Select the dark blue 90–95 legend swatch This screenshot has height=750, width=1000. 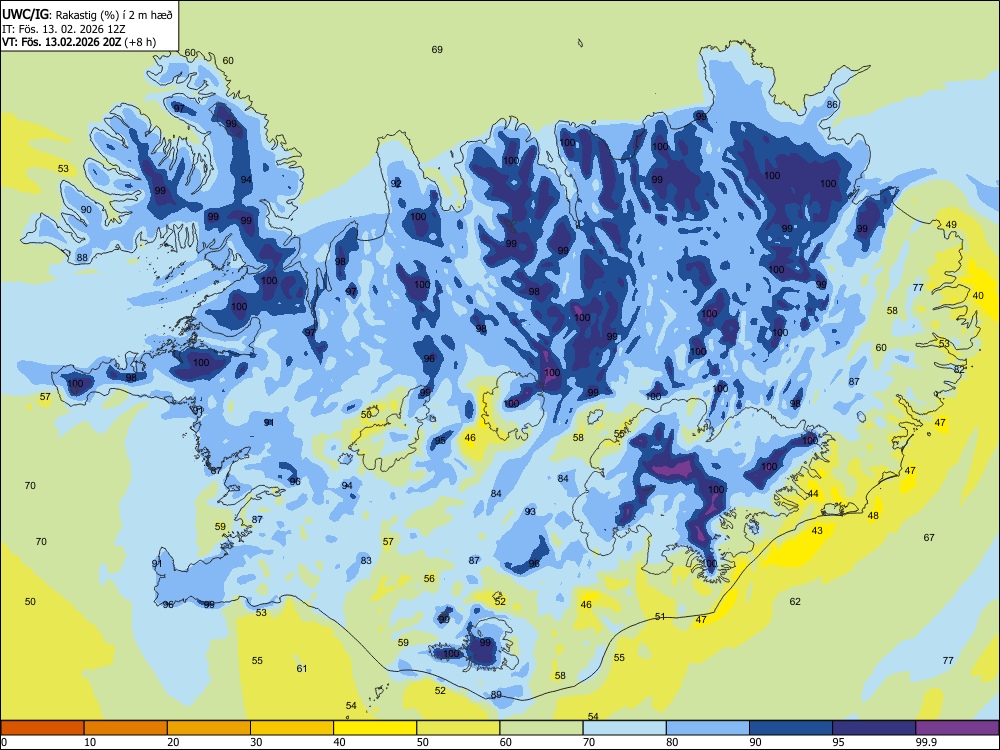pyautogui.click(x=791, y=728)
